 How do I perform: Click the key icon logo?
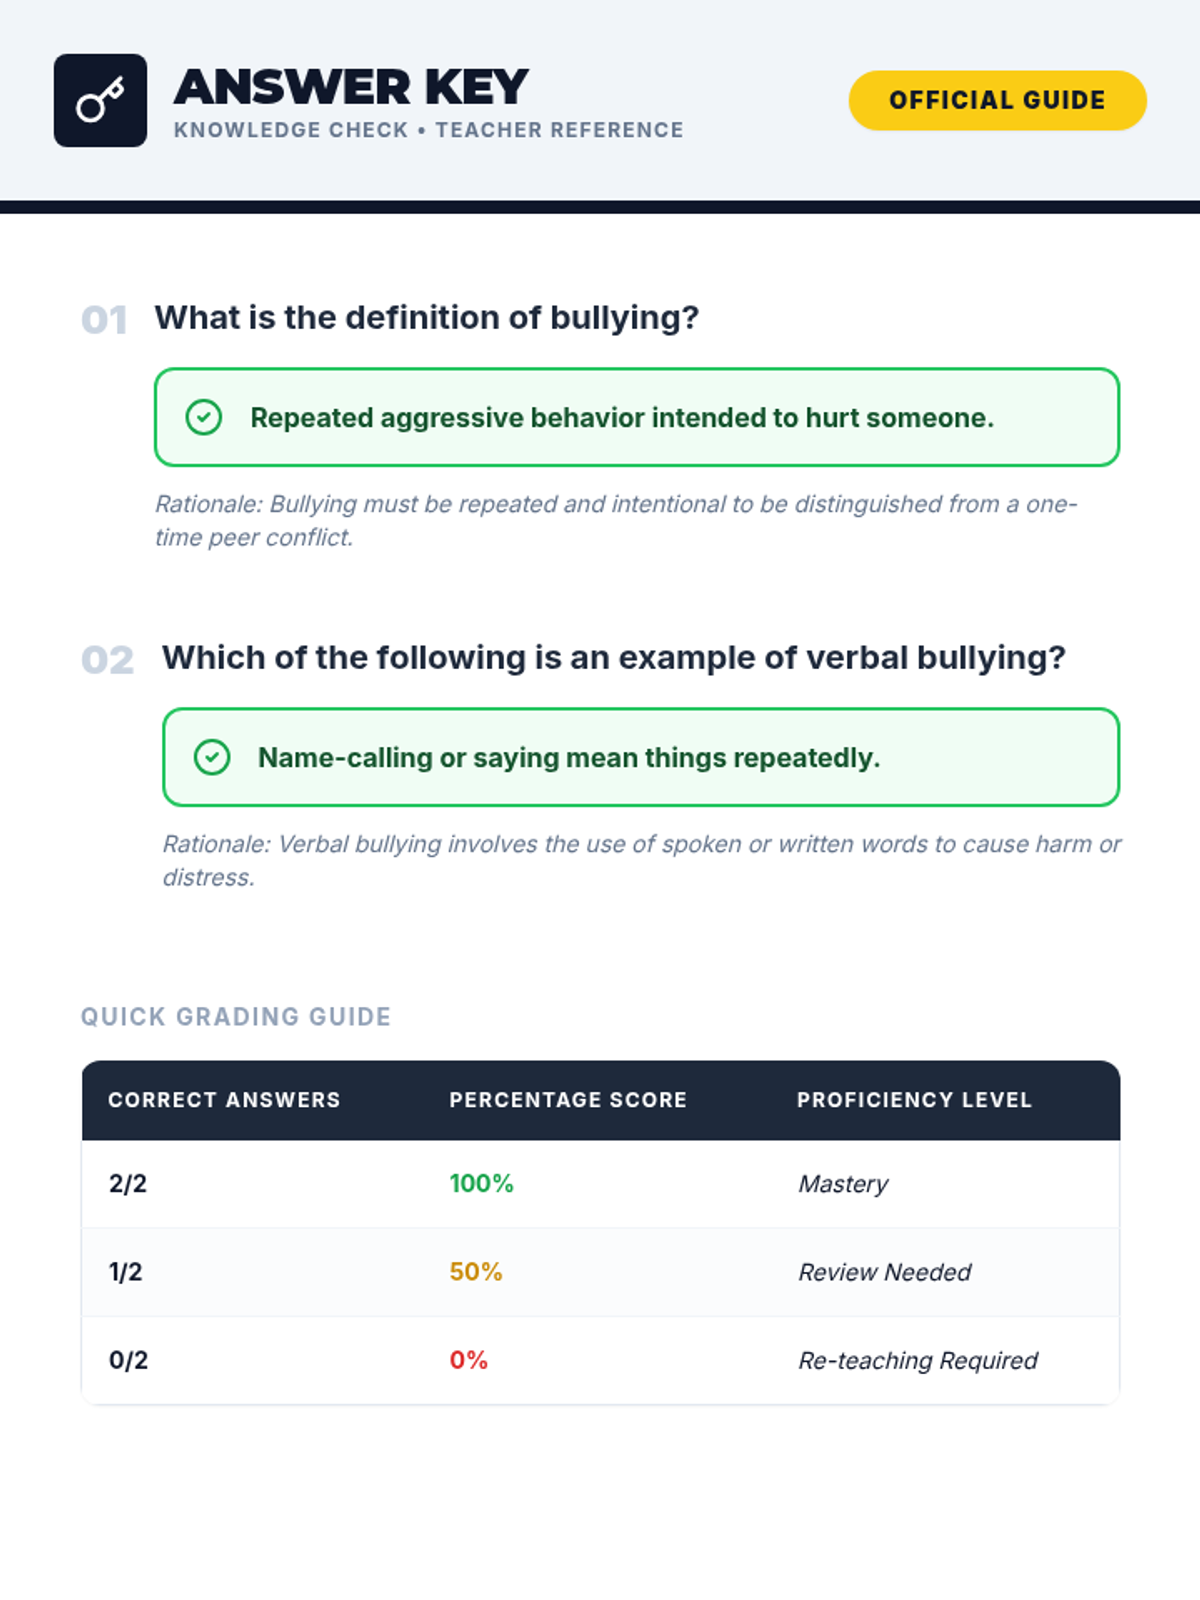(x=100, y=100)
